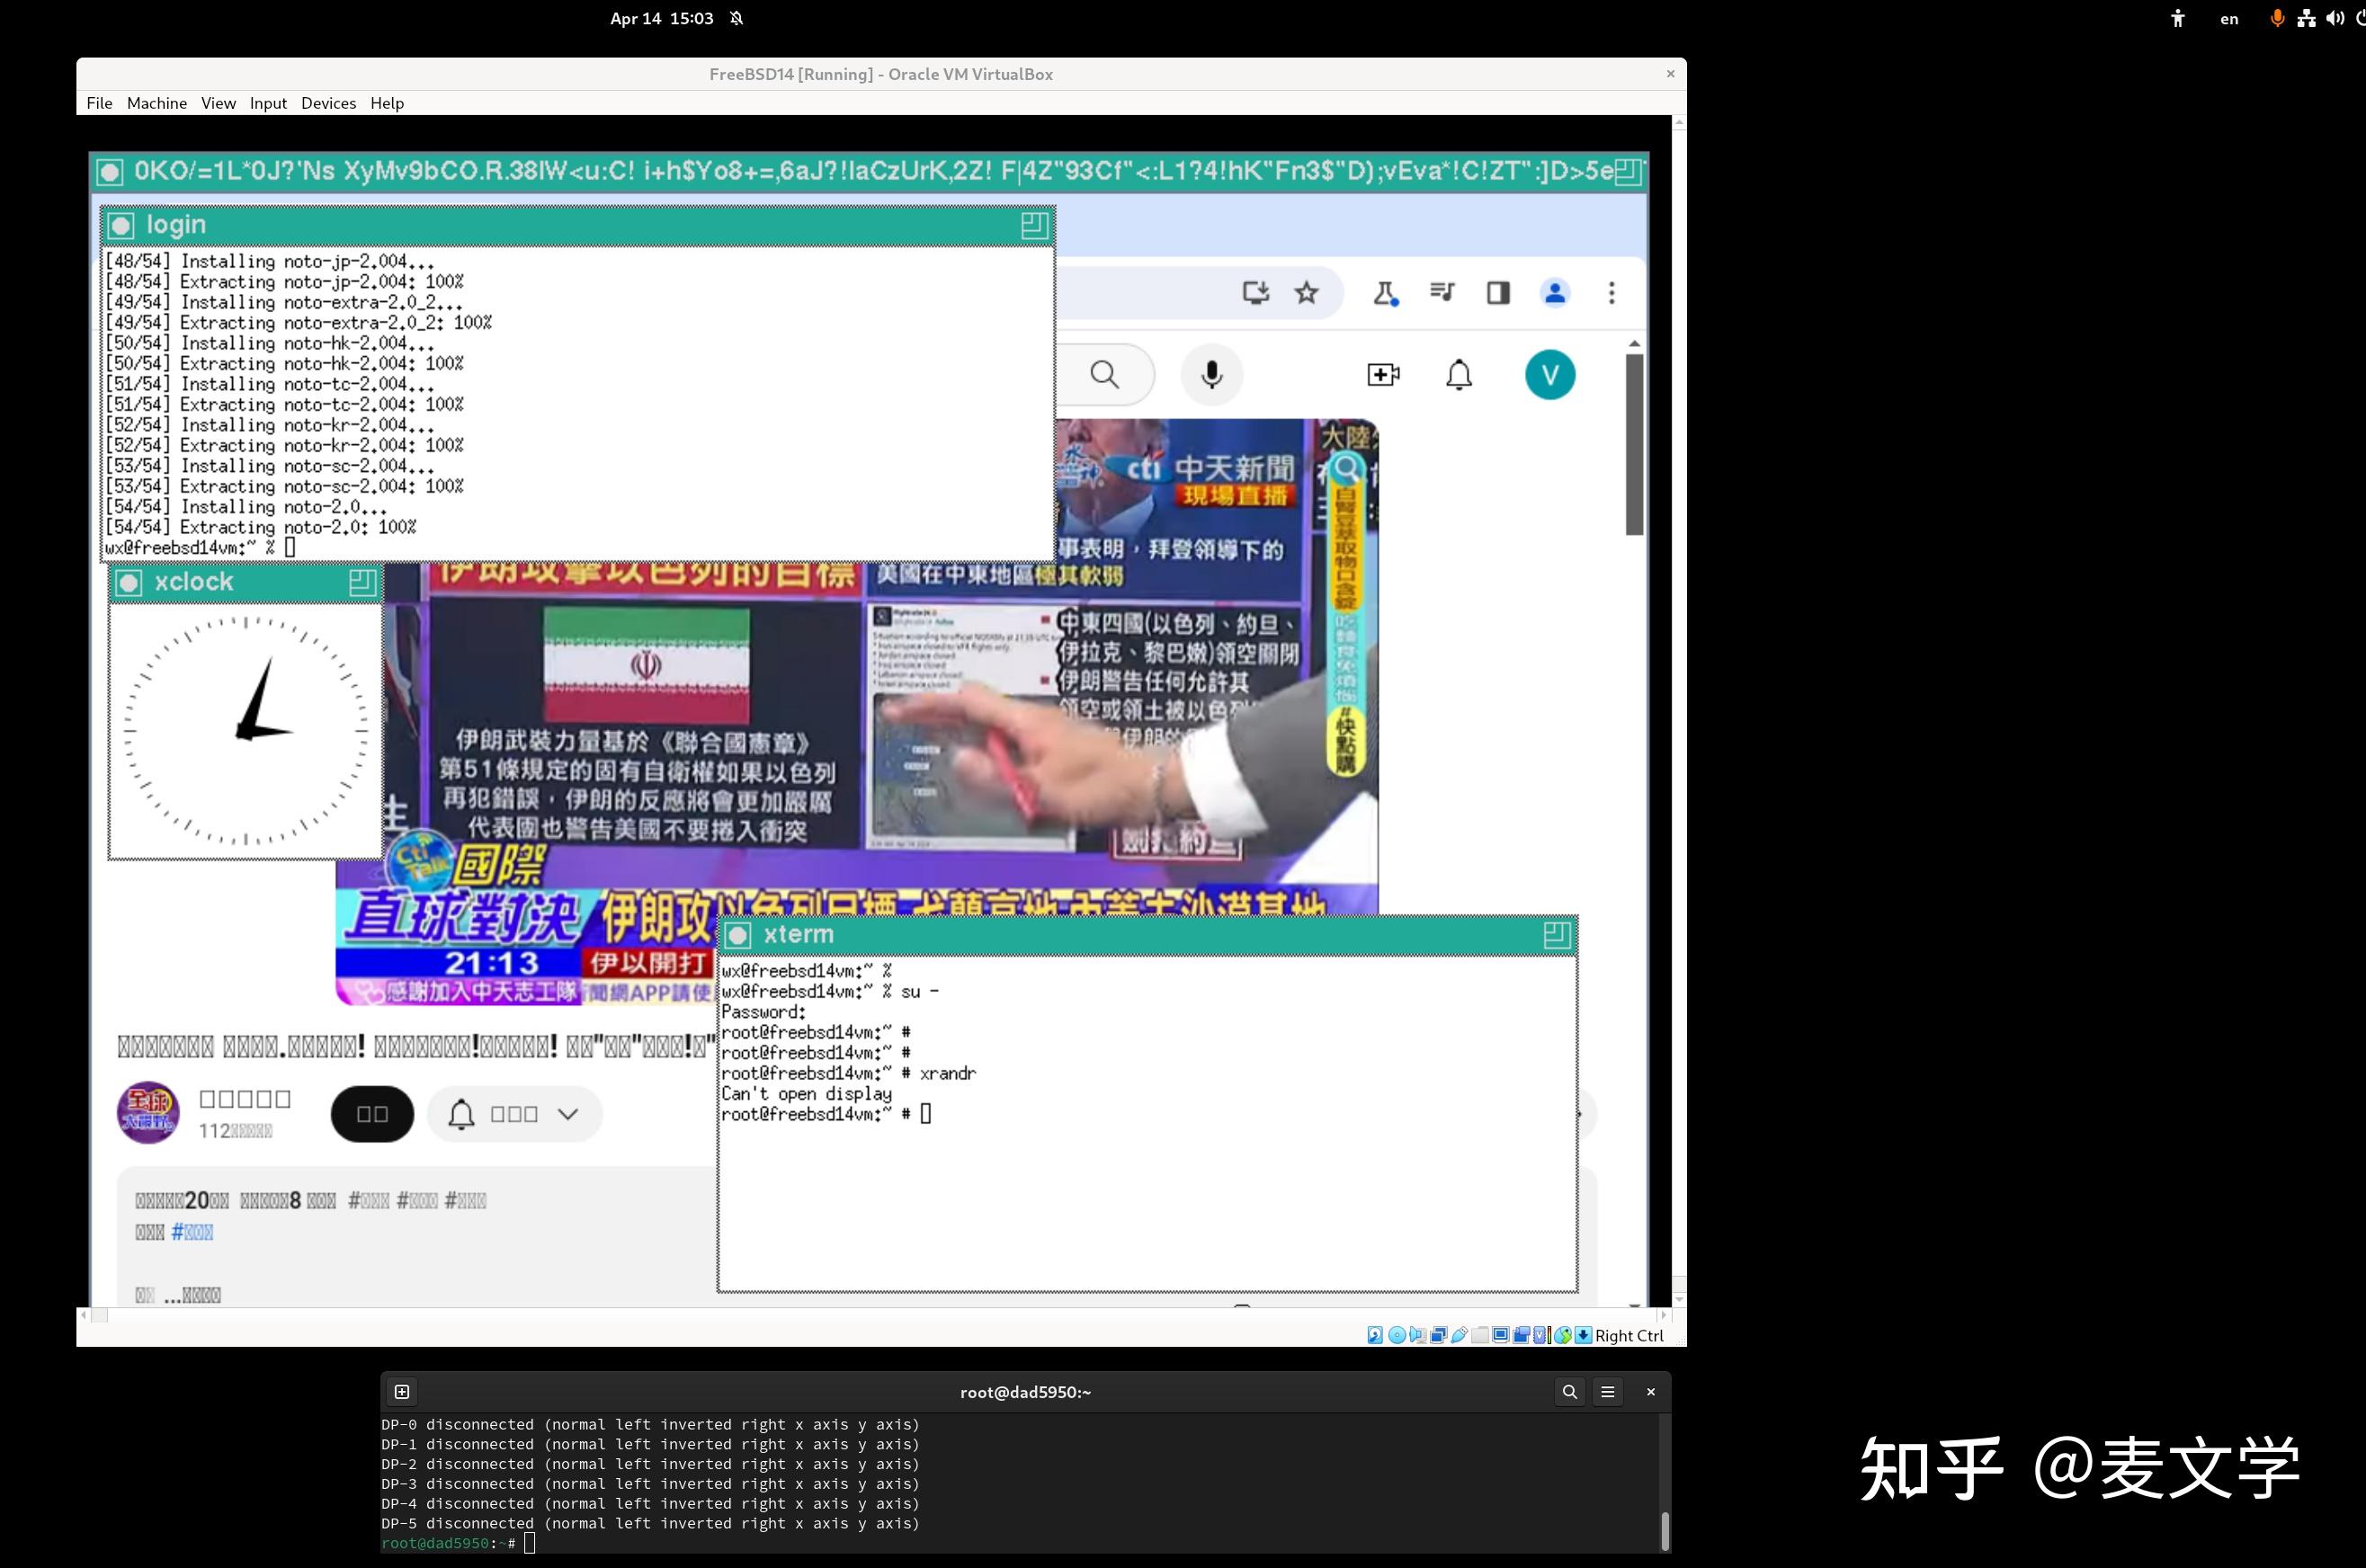Click the do-not-disturb bell in the top bar
This screenshot has height=1568, width=2366.
click(x=737, y=18)
